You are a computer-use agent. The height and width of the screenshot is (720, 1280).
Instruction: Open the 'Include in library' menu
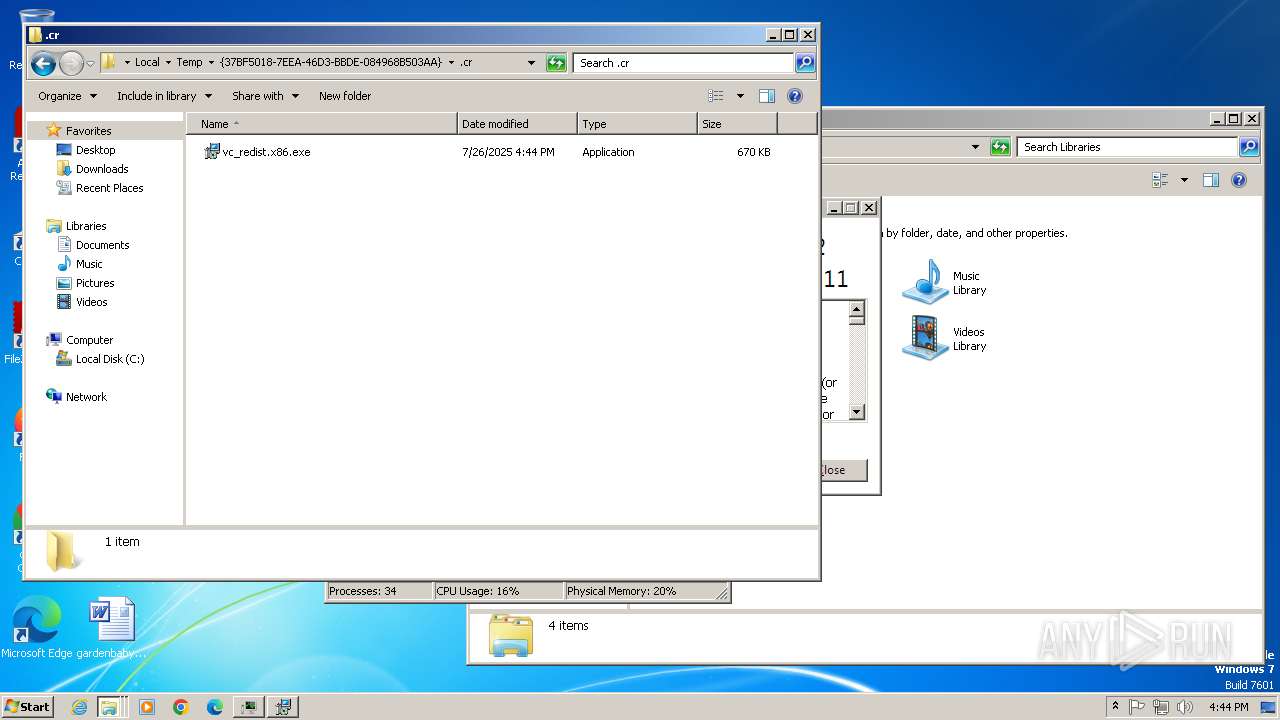[x=164, y=96]
